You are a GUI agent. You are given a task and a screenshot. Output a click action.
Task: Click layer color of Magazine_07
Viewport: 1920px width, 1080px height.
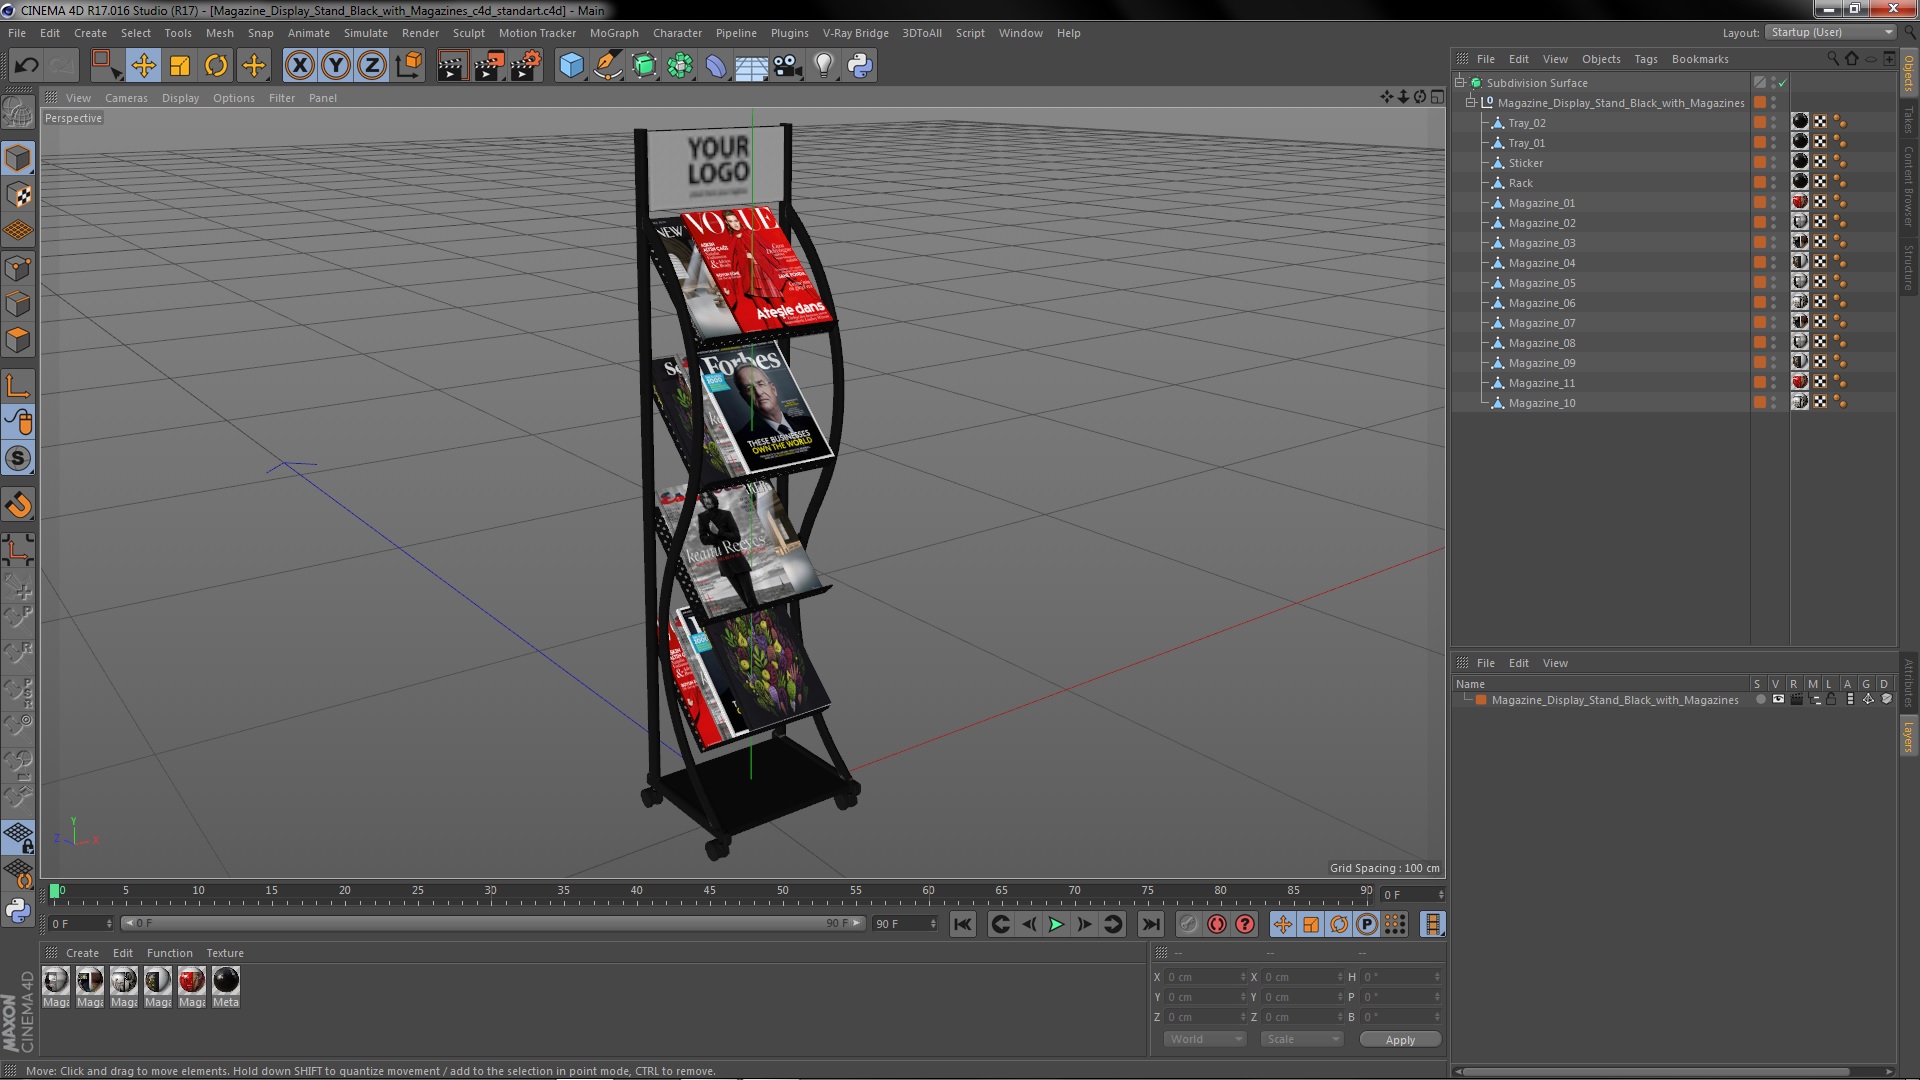1760,323
